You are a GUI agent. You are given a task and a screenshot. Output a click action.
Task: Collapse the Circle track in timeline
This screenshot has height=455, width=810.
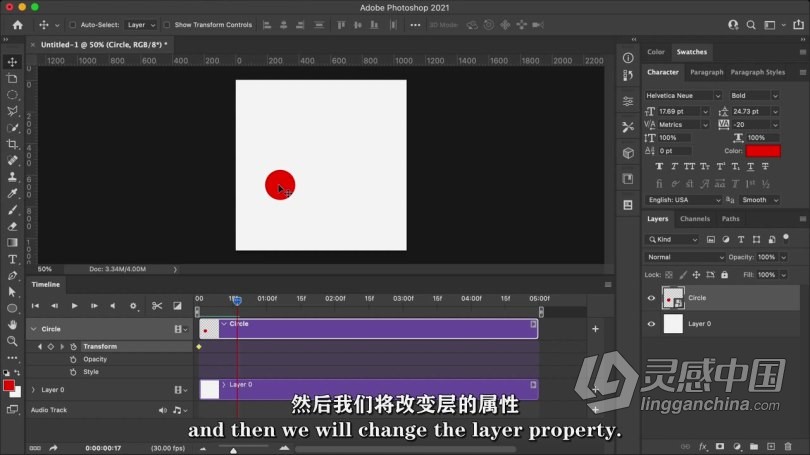[34, 329]
